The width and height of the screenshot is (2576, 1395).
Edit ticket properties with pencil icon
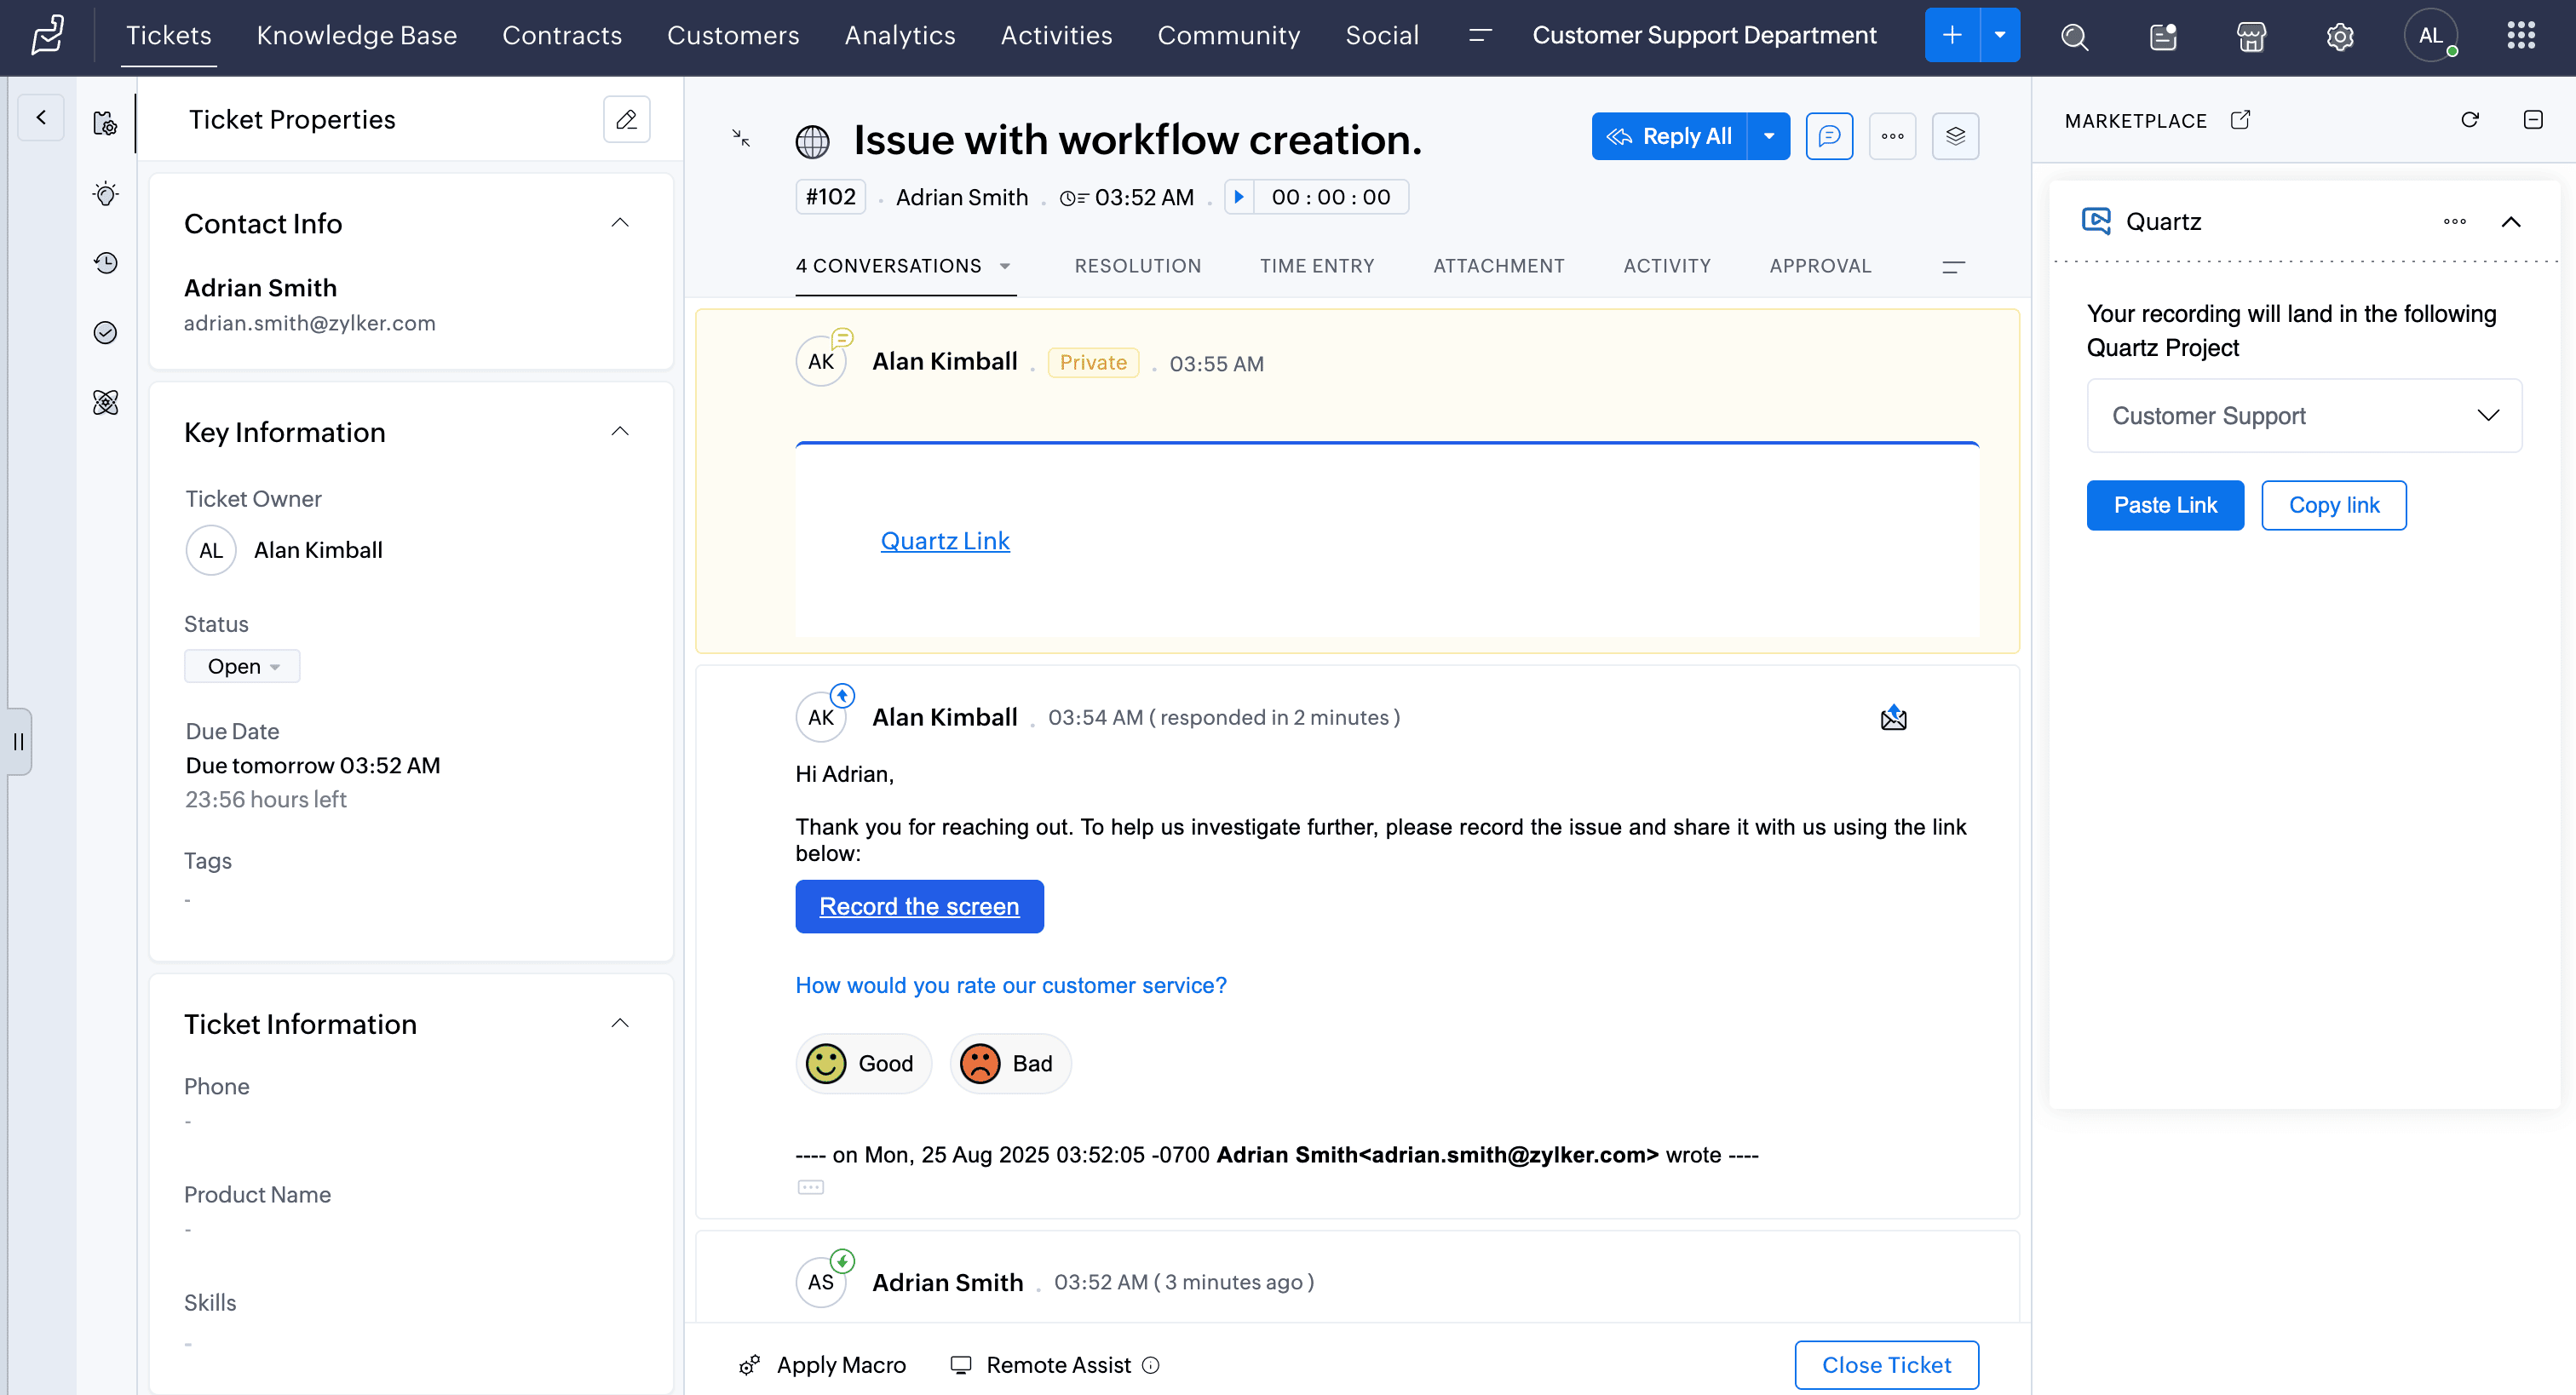click(626, 120)
